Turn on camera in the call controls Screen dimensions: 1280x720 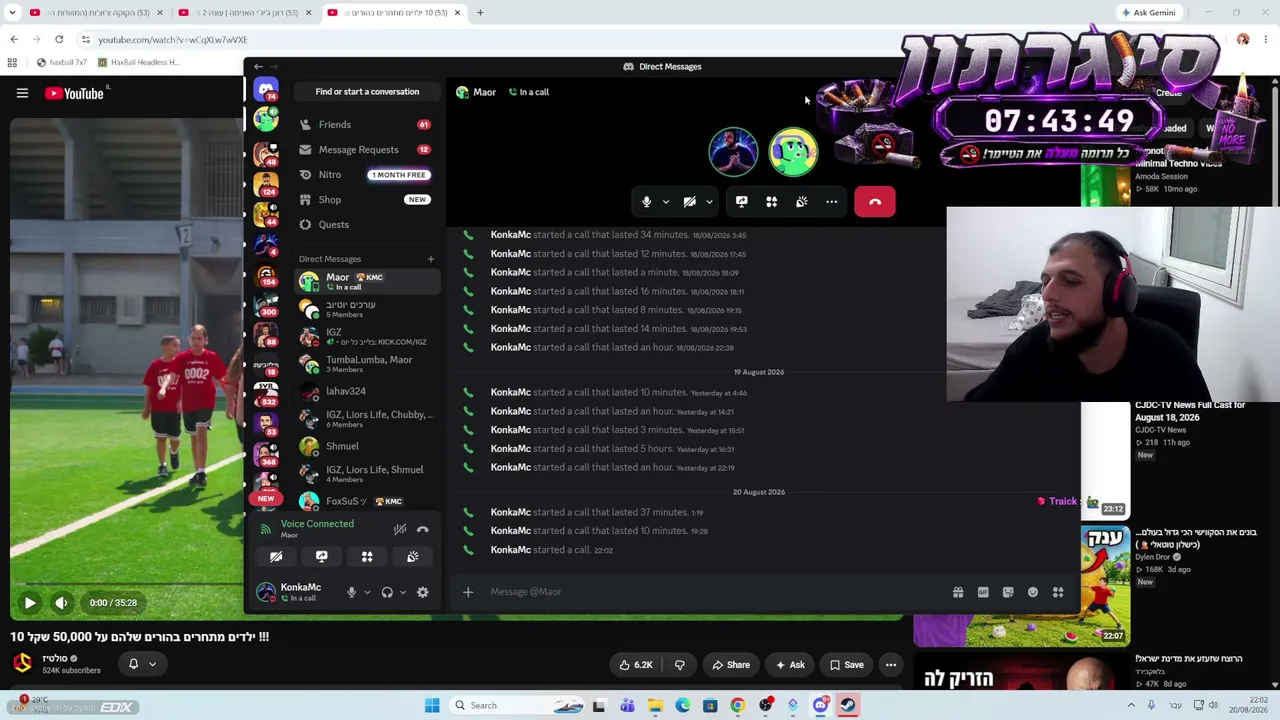pyautogui.click(x=690, y=202)
